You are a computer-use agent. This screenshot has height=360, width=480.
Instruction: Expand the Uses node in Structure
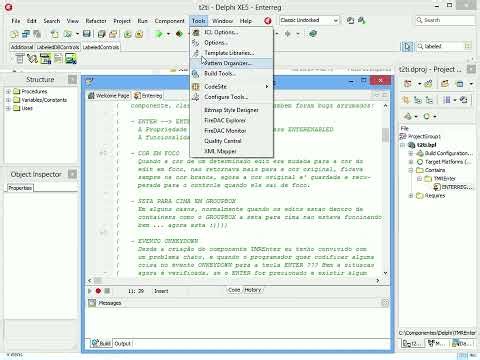click(8, 108)
